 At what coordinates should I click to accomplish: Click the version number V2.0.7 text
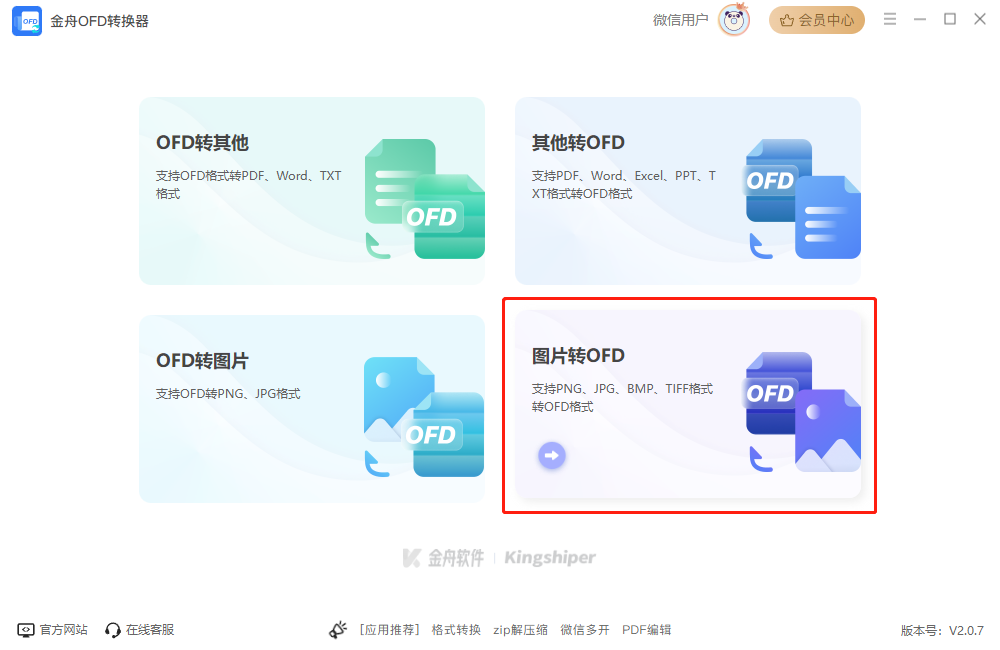966,630
